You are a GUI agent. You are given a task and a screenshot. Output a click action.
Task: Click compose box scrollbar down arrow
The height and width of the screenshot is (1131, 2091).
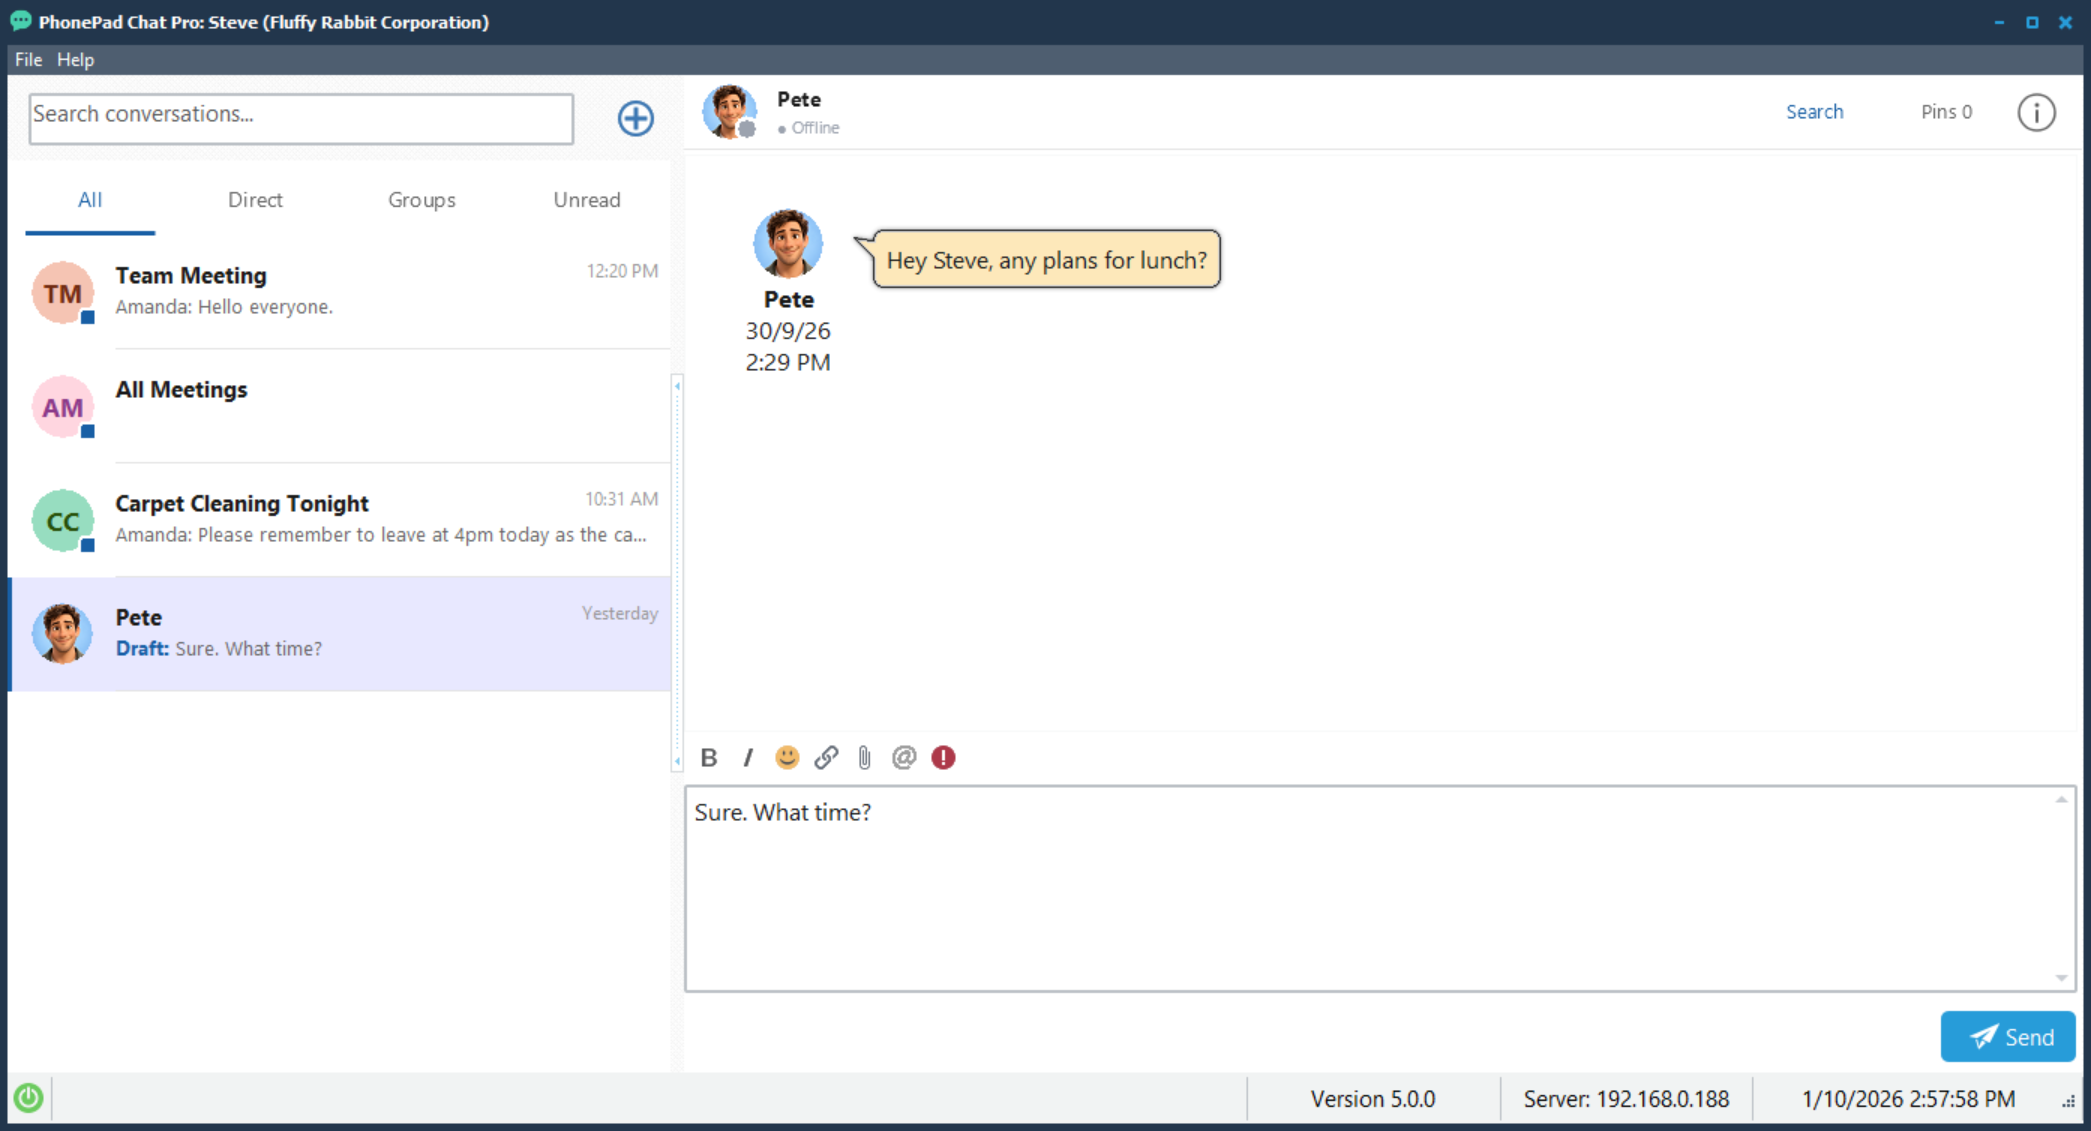point(2061,978)
